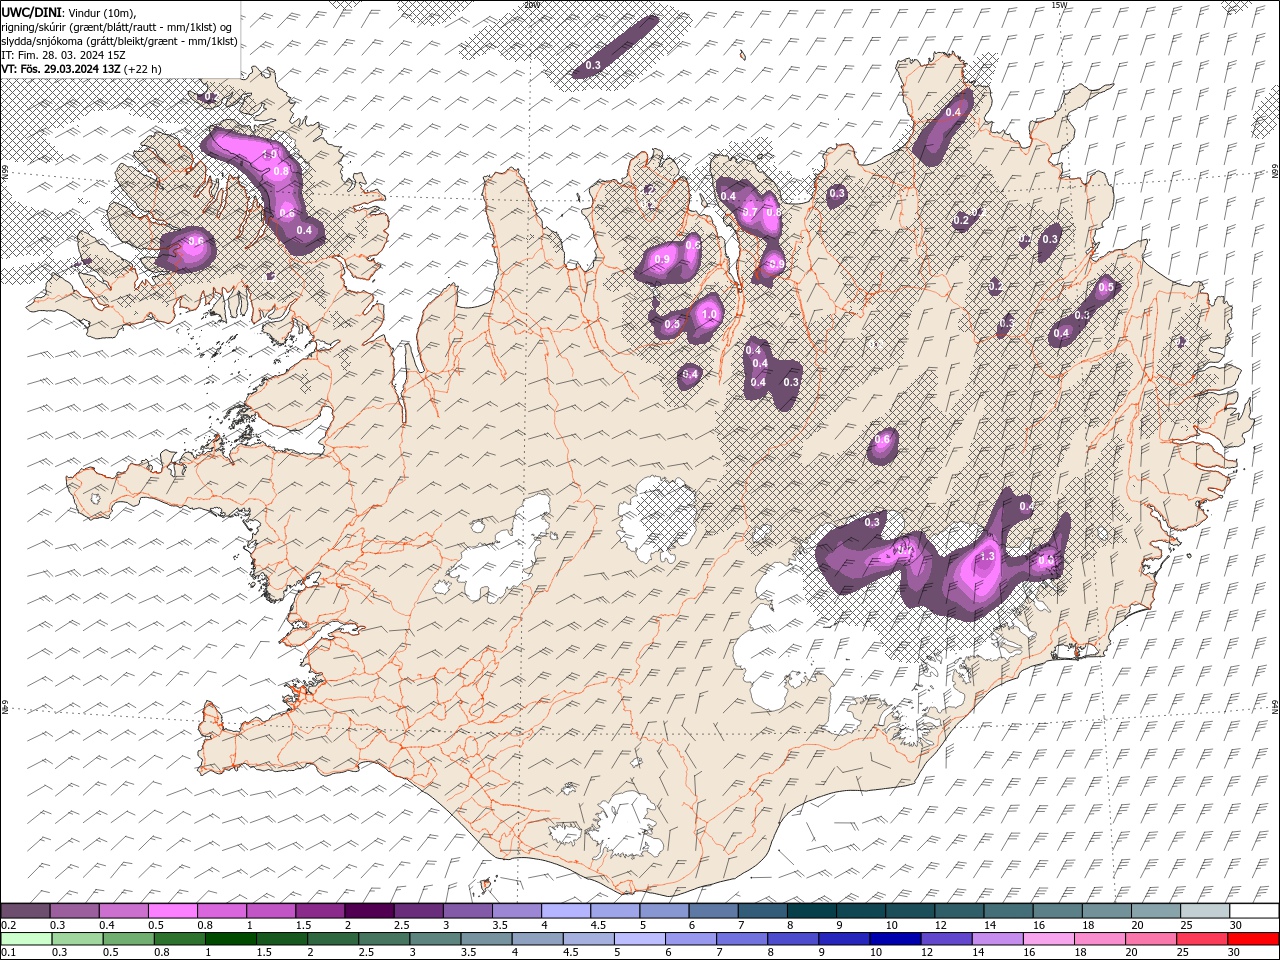1280x960 pixels.
Task: Select the "0.1" label under the rain legend
Action: click(x=9, y=953)
